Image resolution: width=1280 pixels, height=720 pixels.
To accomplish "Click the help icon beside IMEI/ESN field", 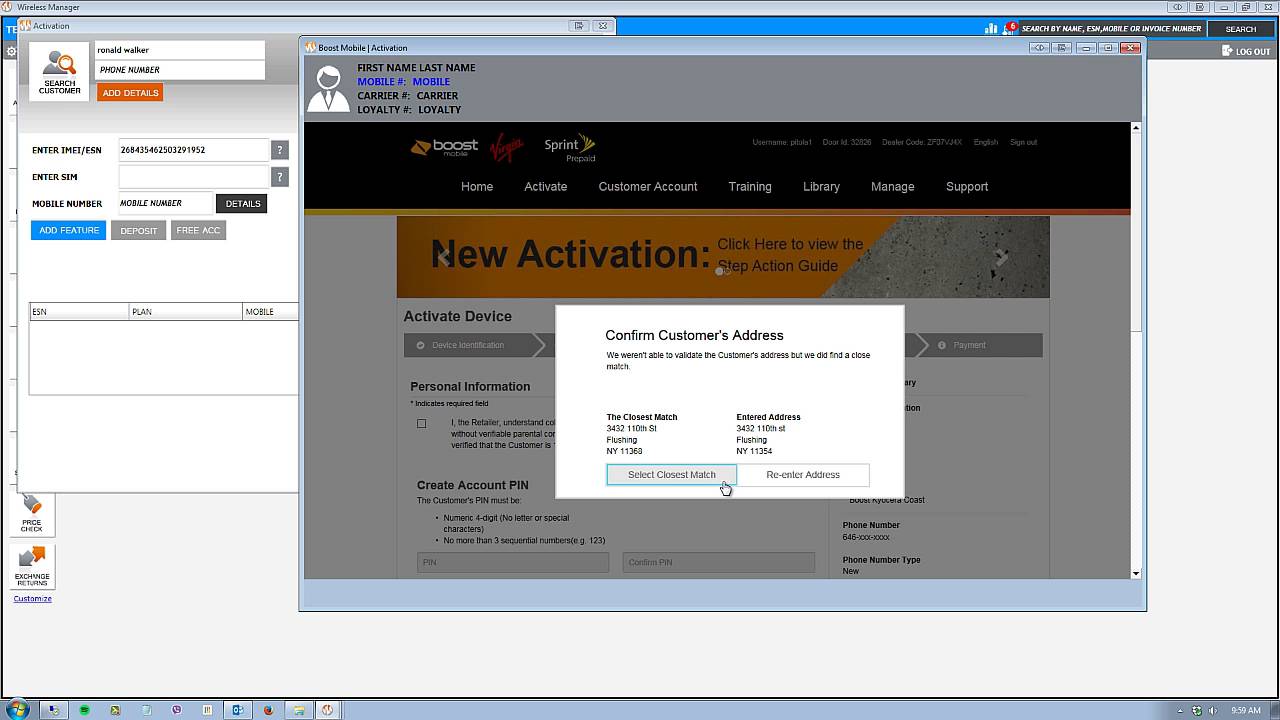I will (280, 150).
